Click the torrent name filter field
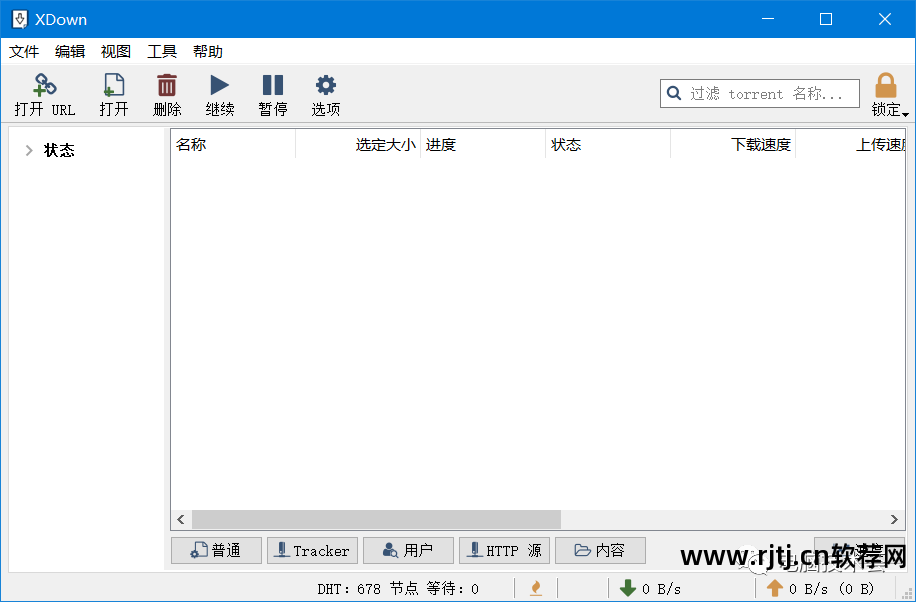Image resolution: width=916 pixels, height=602 pixels. (x=759, y=94)
